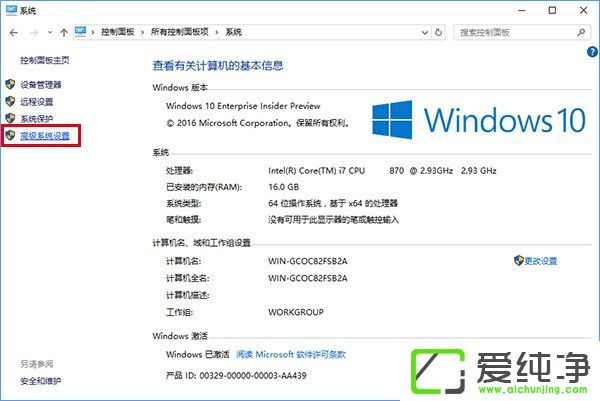Viewport: 600px width, 401px height.
Task: Click the system window title icon
Action: click(11, 10)
